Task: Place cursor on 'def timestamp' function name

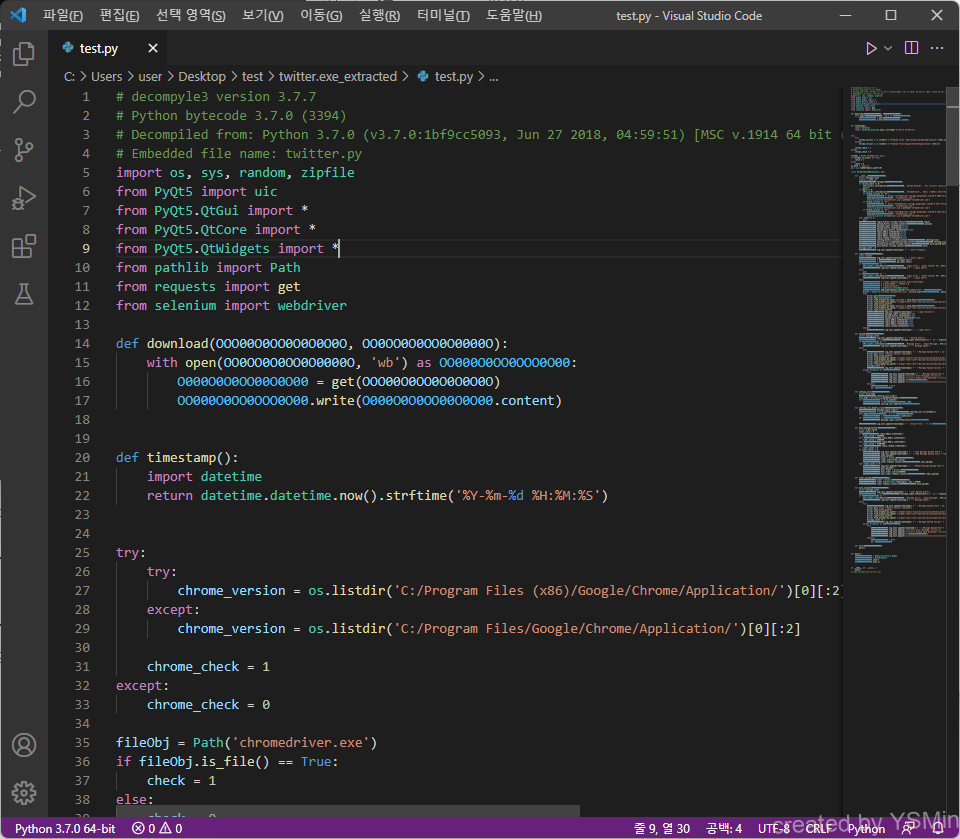Action: (x=181, y=457)
